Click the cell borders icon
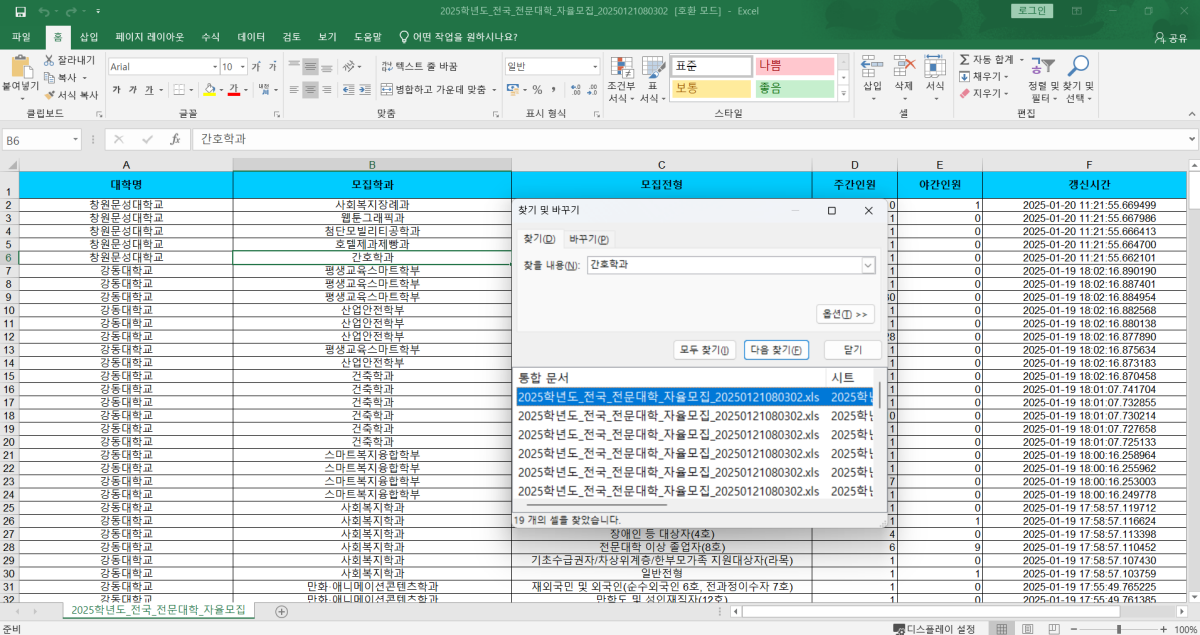The width and height of the screenshot is (1200, 635). coord(177,90)
